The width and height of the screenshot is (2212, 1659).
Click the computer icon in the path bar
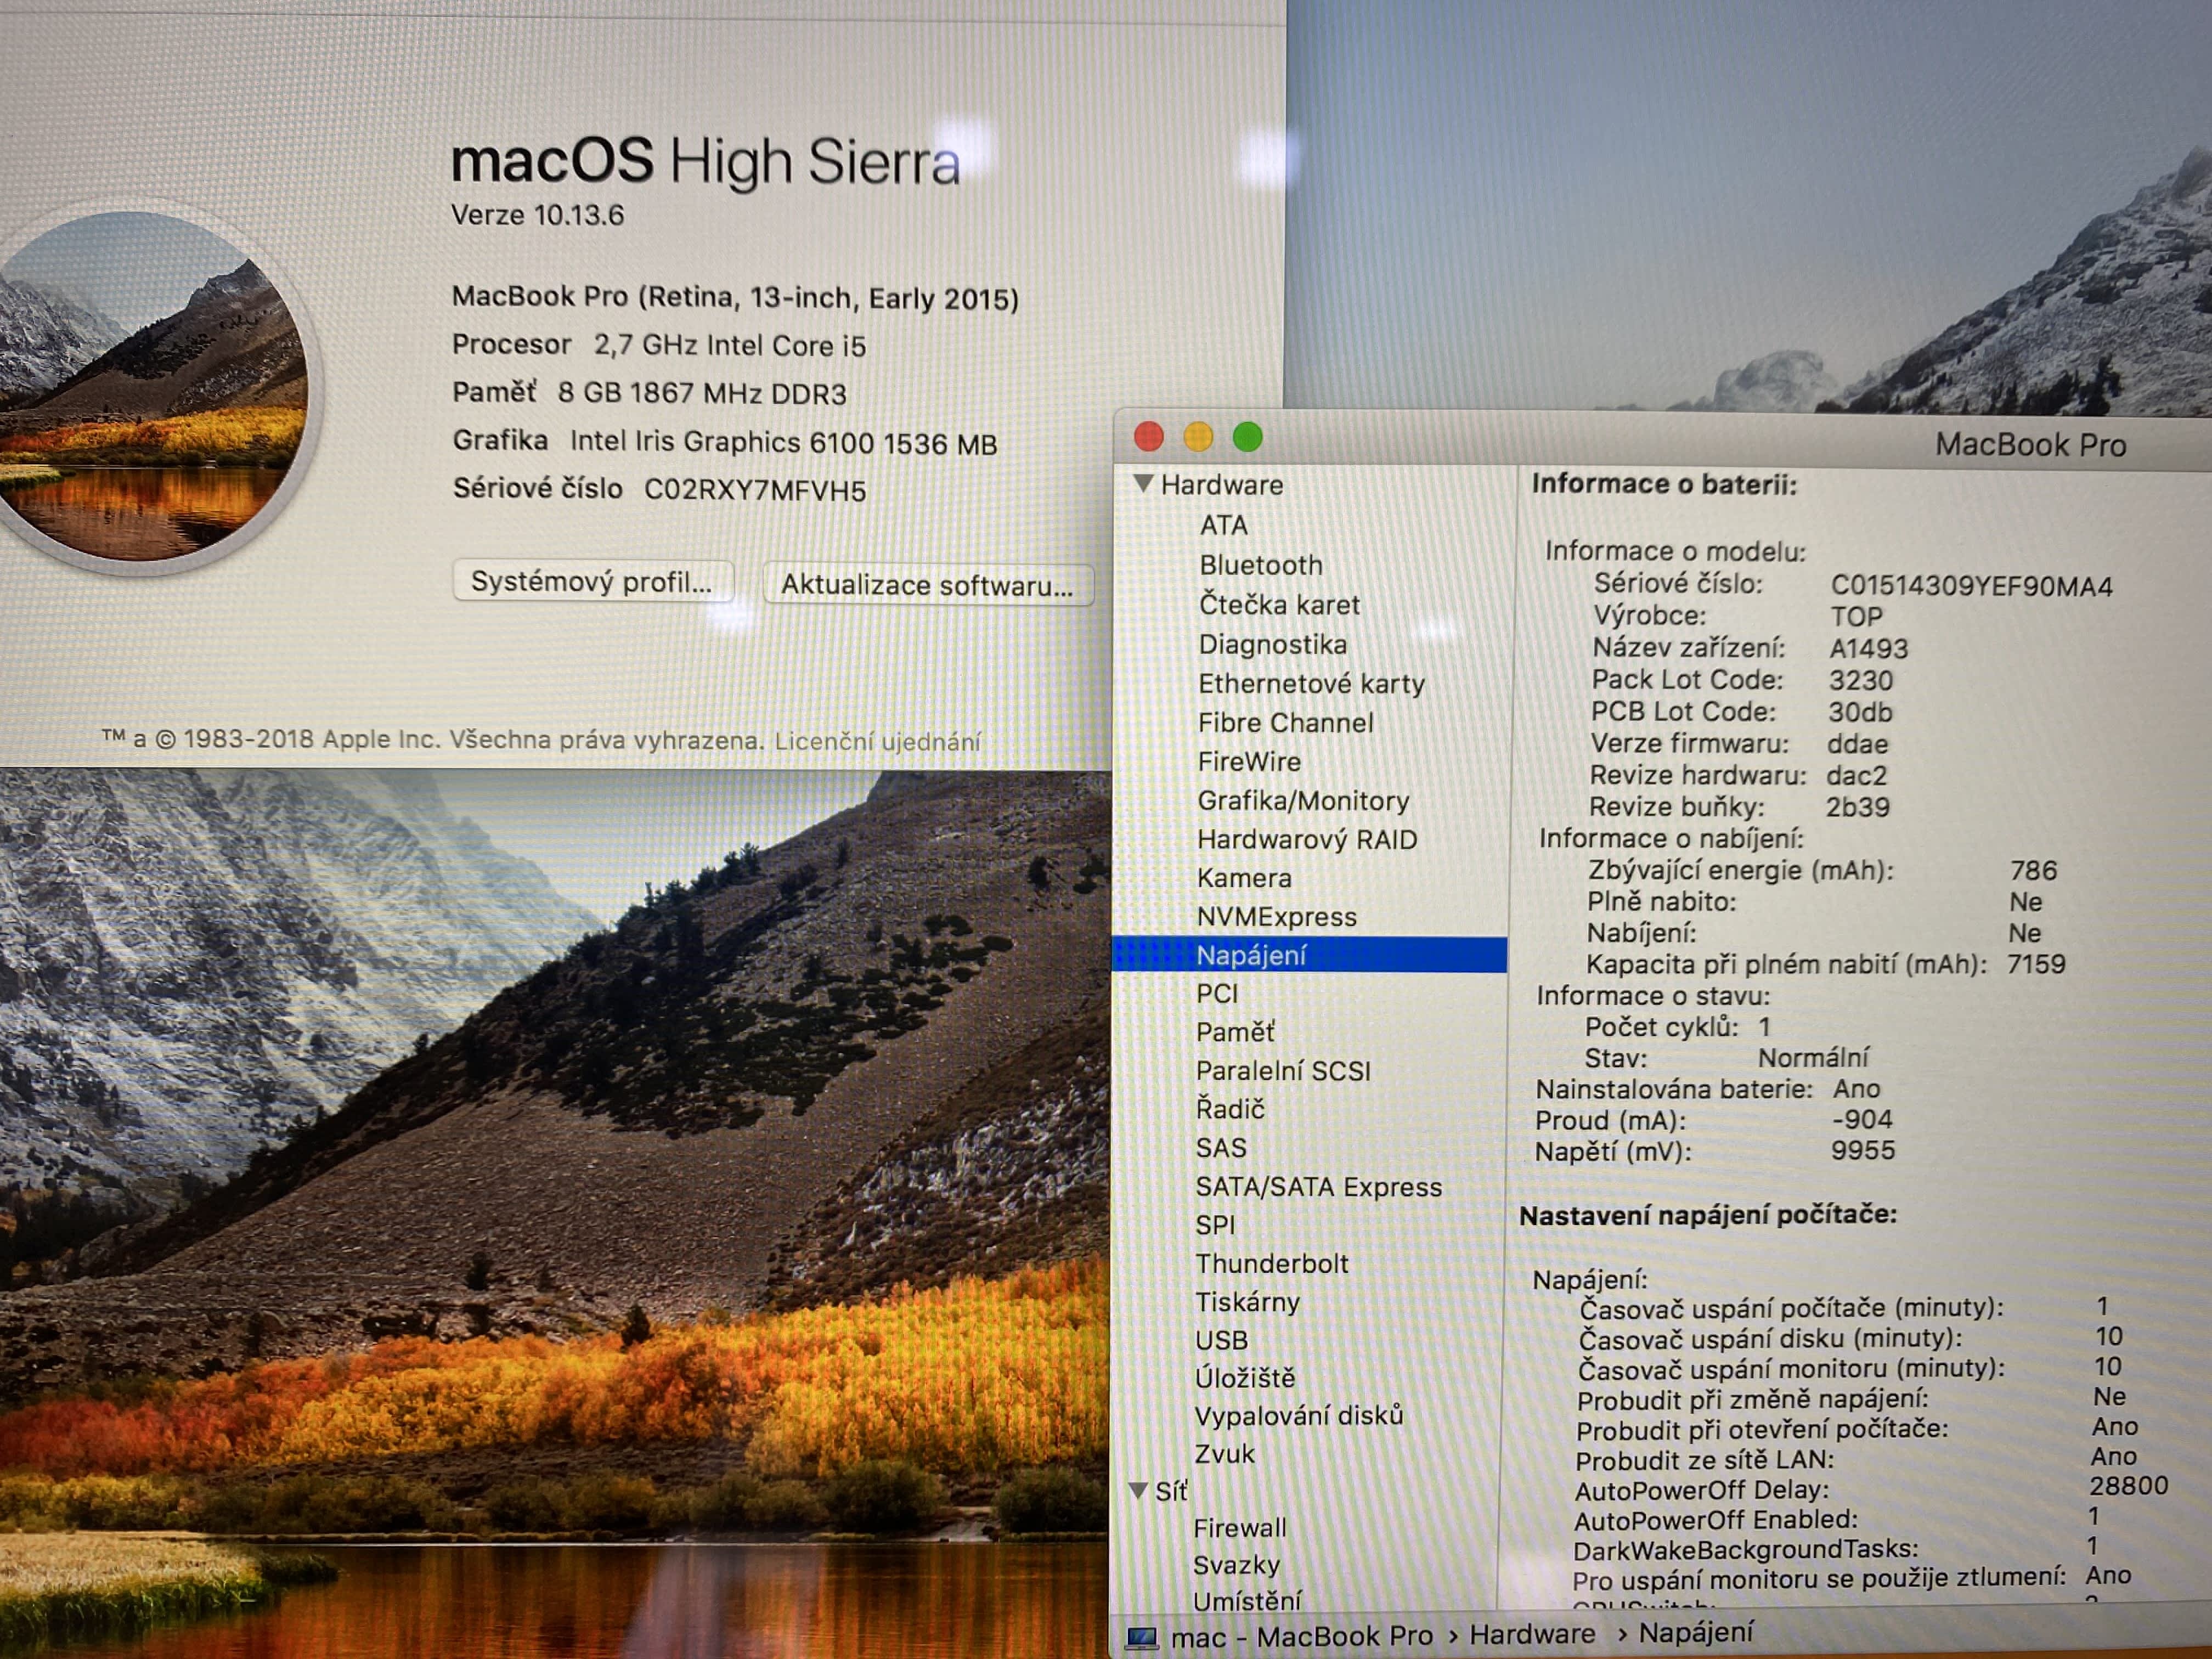[1141, 1637]
